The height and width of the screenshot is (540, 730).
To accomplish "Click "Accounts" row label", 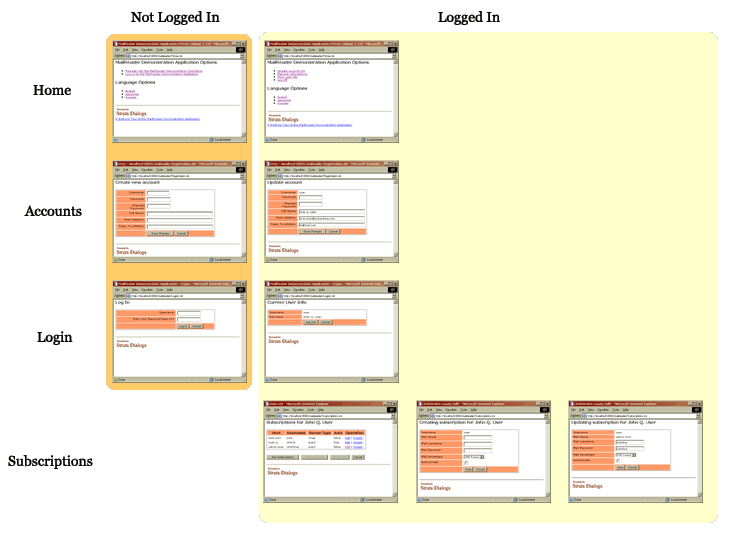I will click(53, 211).
